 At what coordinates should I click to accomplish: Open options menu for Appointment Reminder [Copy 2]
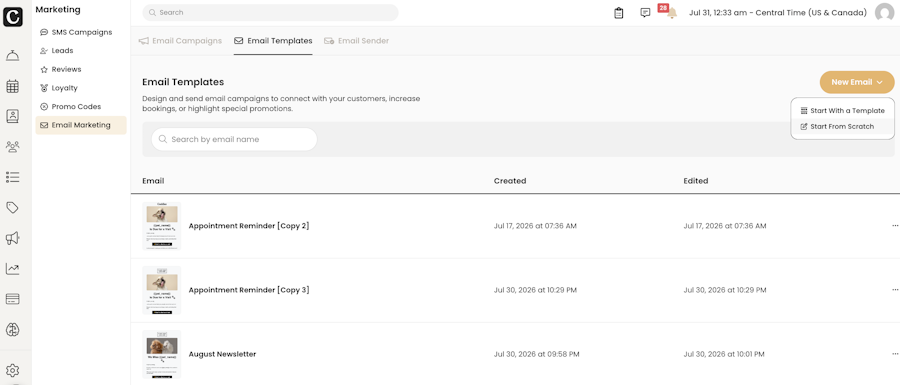(895, 226)
